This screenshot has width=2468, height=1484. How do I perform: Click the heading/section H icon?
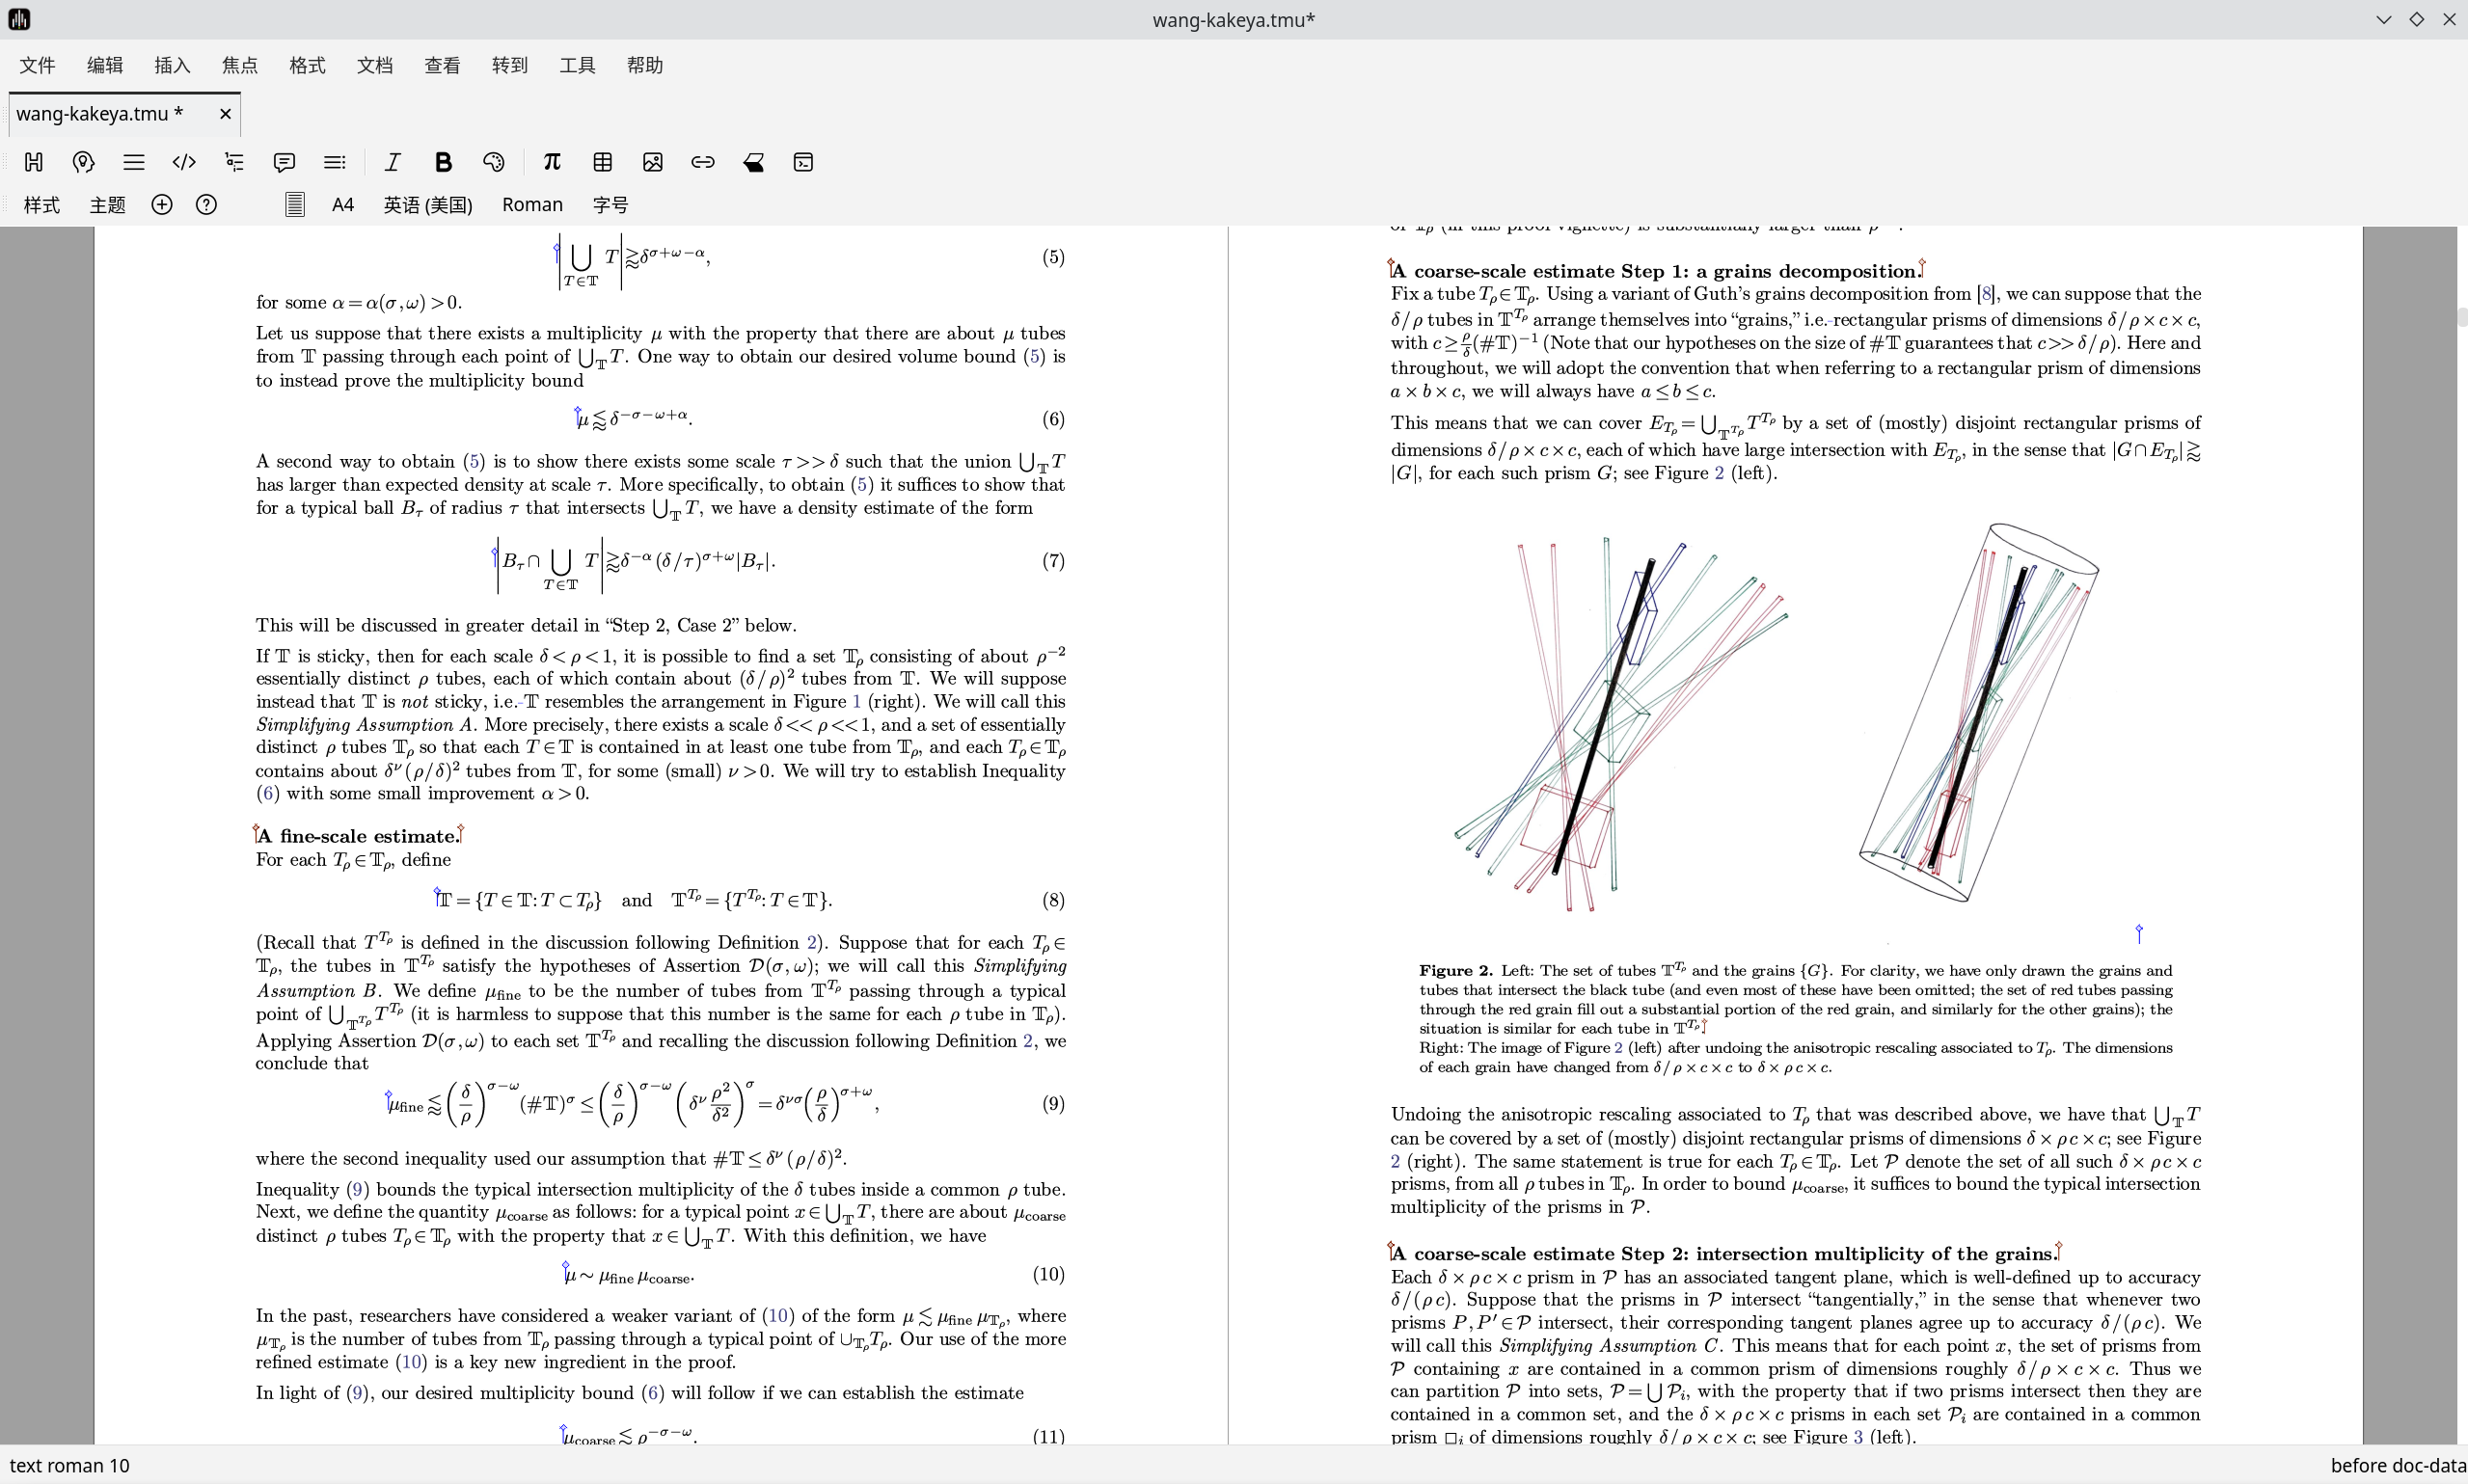[x=34, y=162]
